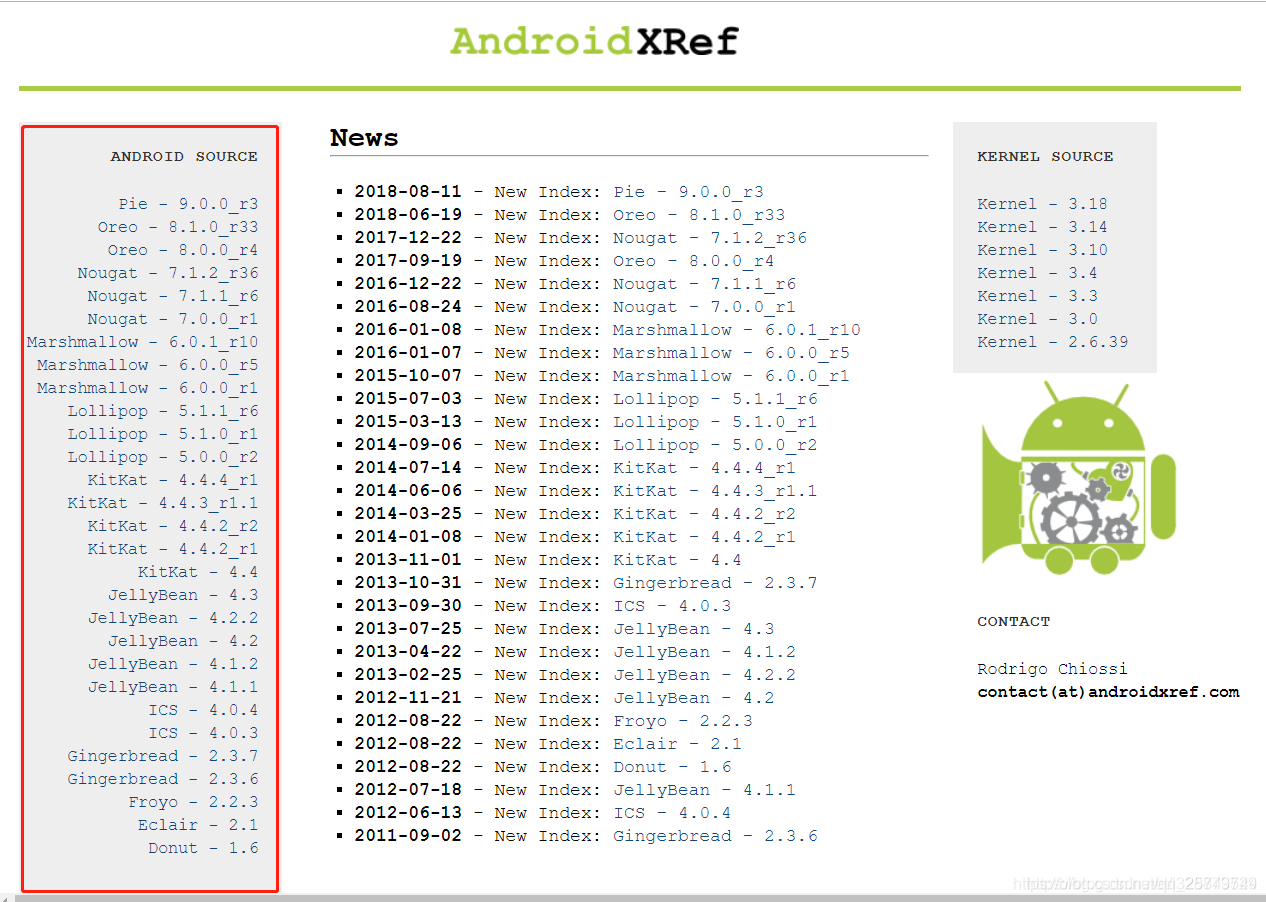The image size is (1266, 902).
Task: Open ICS - 4.0.3 in the sidebar
Action: (x=203, y=733)
